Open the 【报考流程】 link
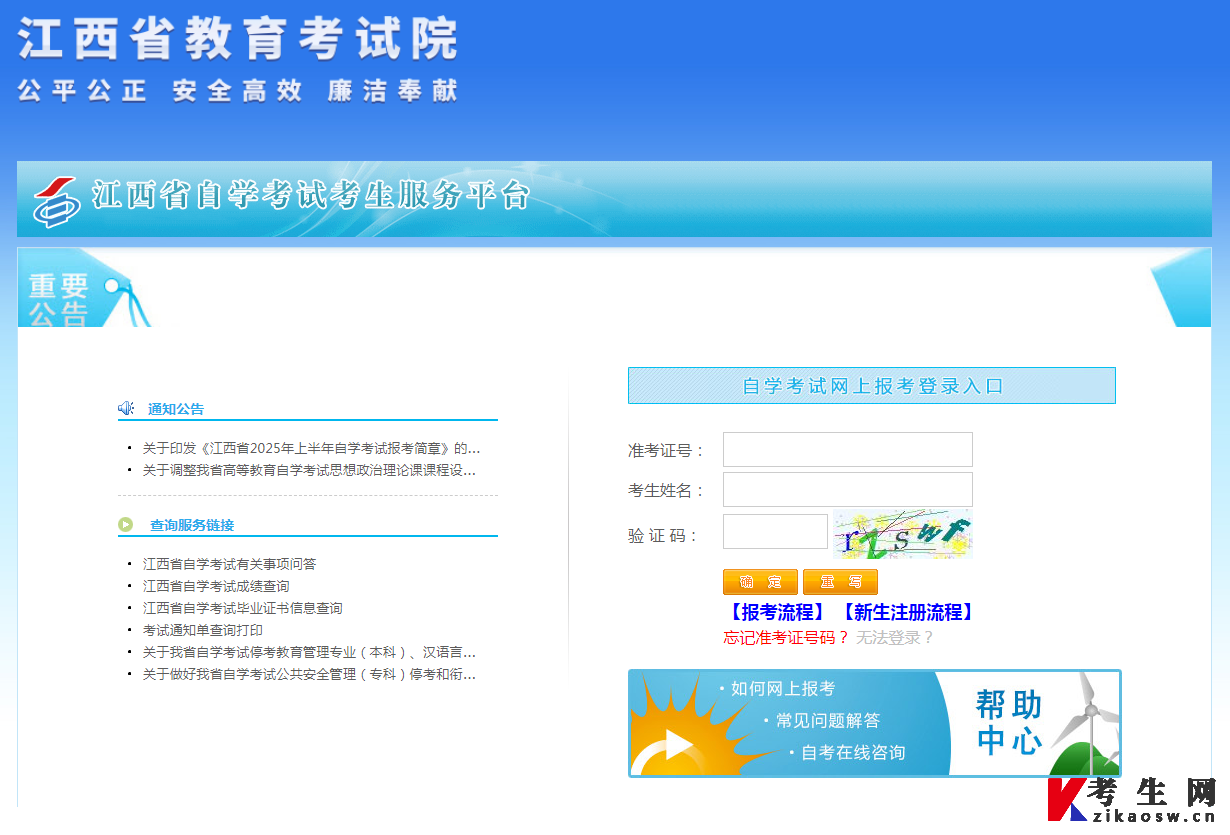Screen dimensions: 1230x835 click(777, 612)
